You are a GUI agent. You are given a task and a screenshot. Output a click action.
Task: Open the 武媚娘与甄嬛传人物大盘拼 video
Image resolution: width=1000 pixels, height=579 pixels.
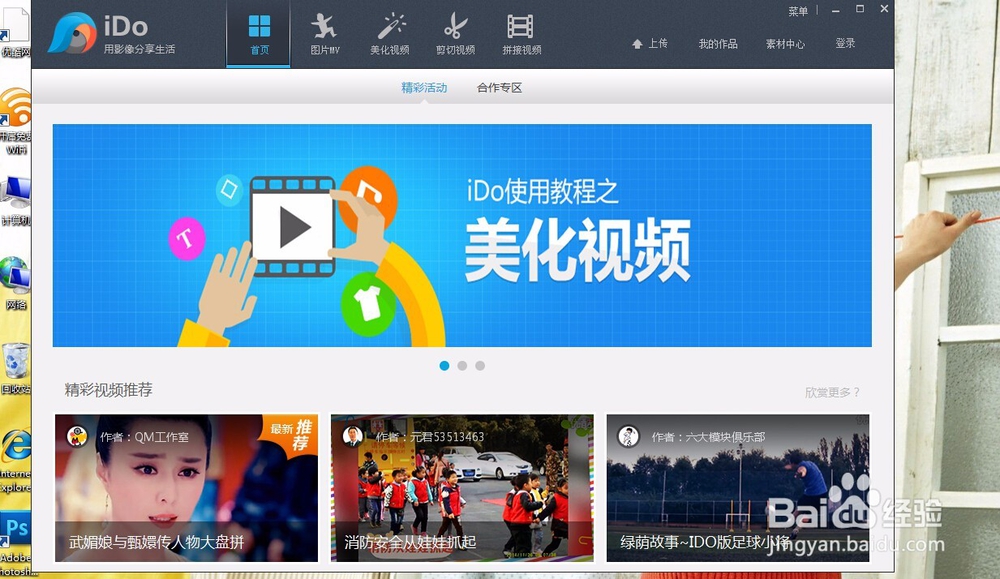pyautogui.click(x=186, y=488)
